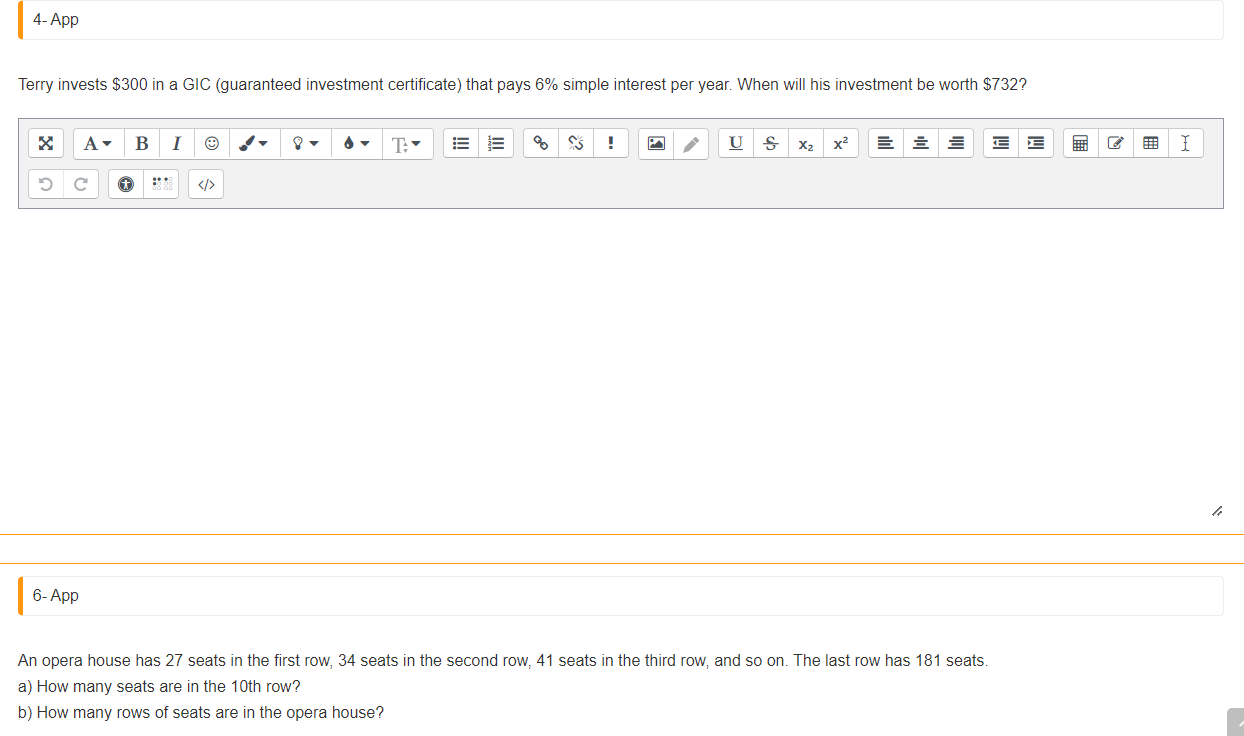Toggle underline formatting
The image size is (1244, 736).
pos(735,144)
